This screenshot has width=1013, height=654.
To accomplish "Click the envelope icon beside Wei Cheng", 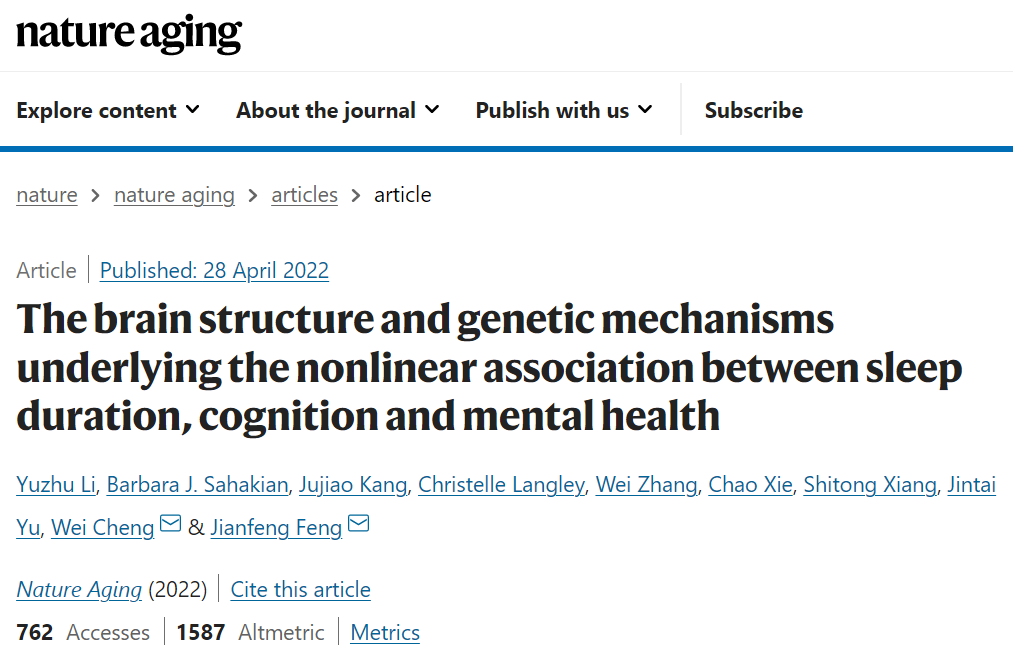I will pos(171,523).
